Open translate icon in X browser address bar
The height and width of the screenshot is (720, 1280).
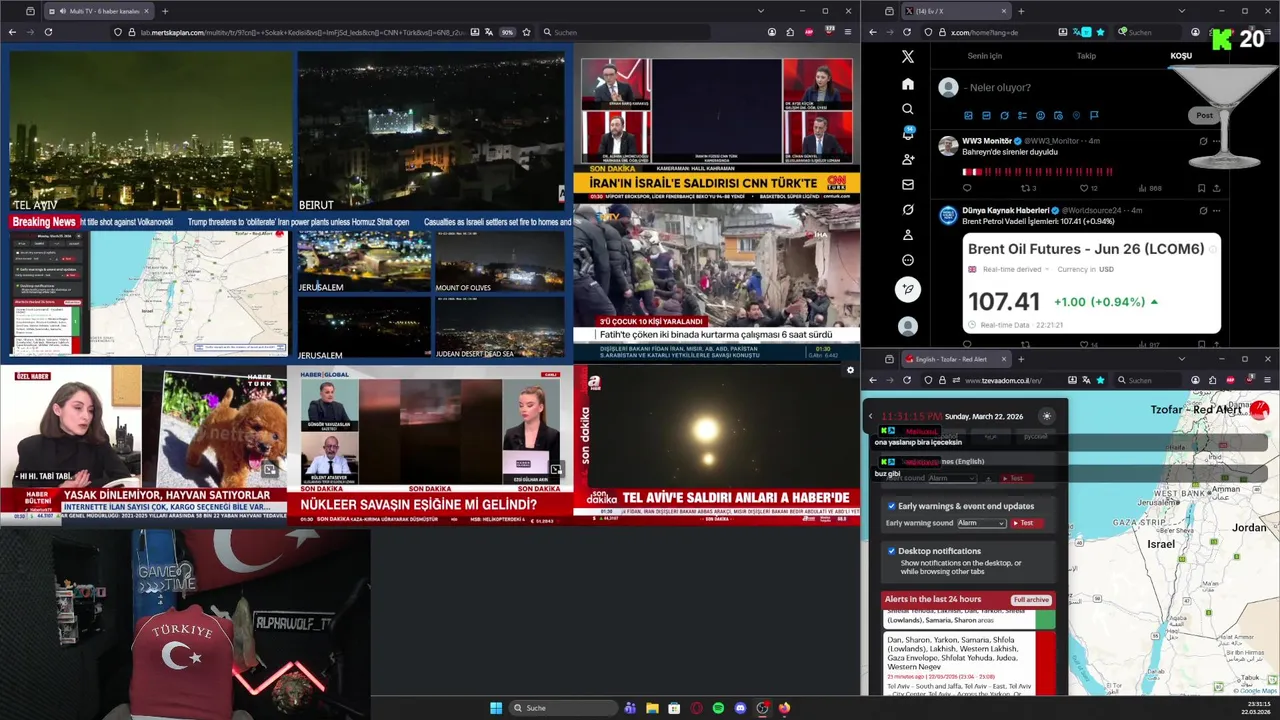1076,32
